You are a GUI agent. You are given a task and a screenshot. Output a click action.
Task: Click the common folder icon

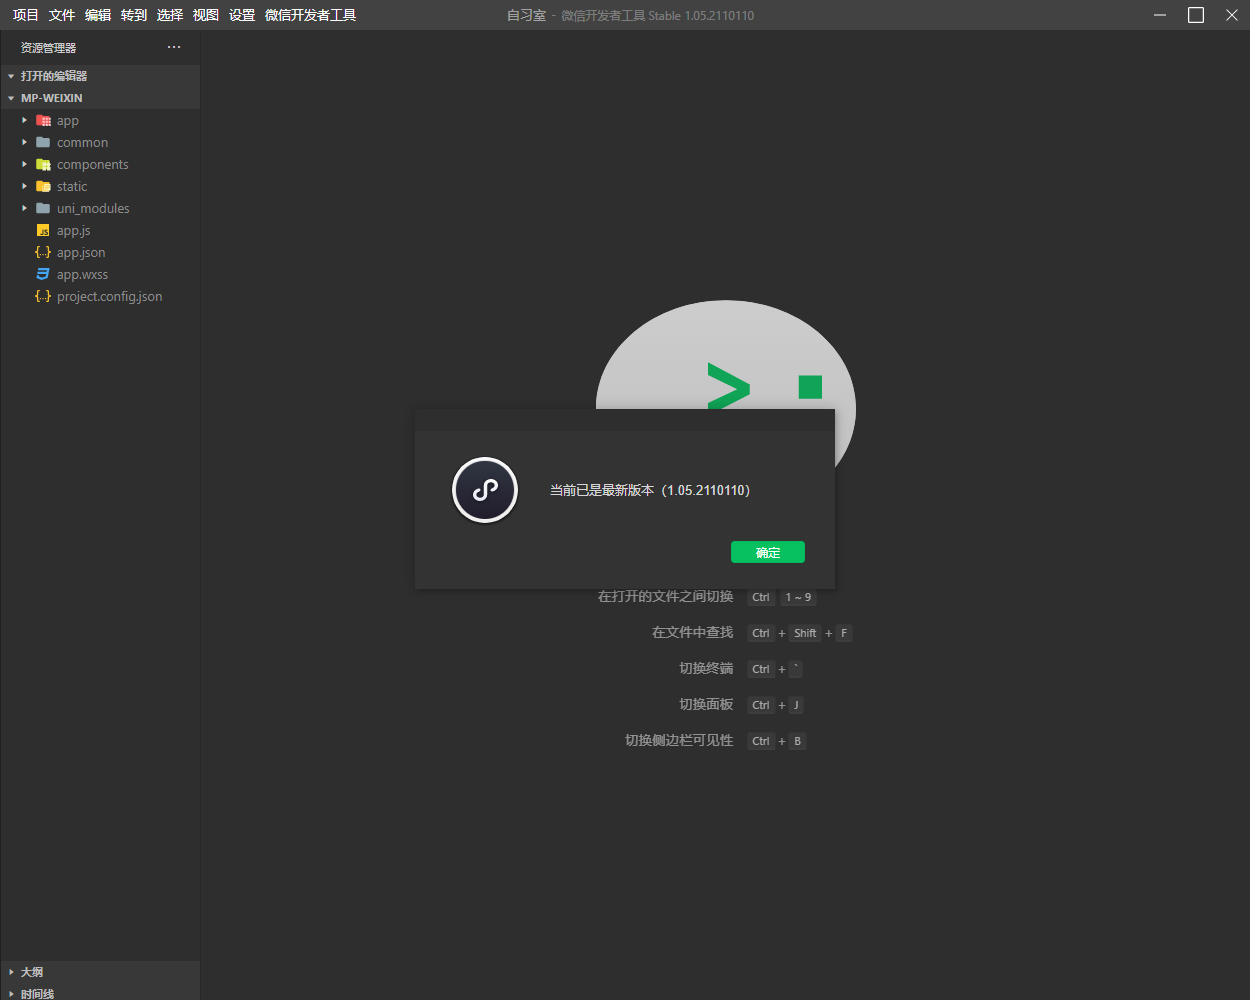coord(43,142)
